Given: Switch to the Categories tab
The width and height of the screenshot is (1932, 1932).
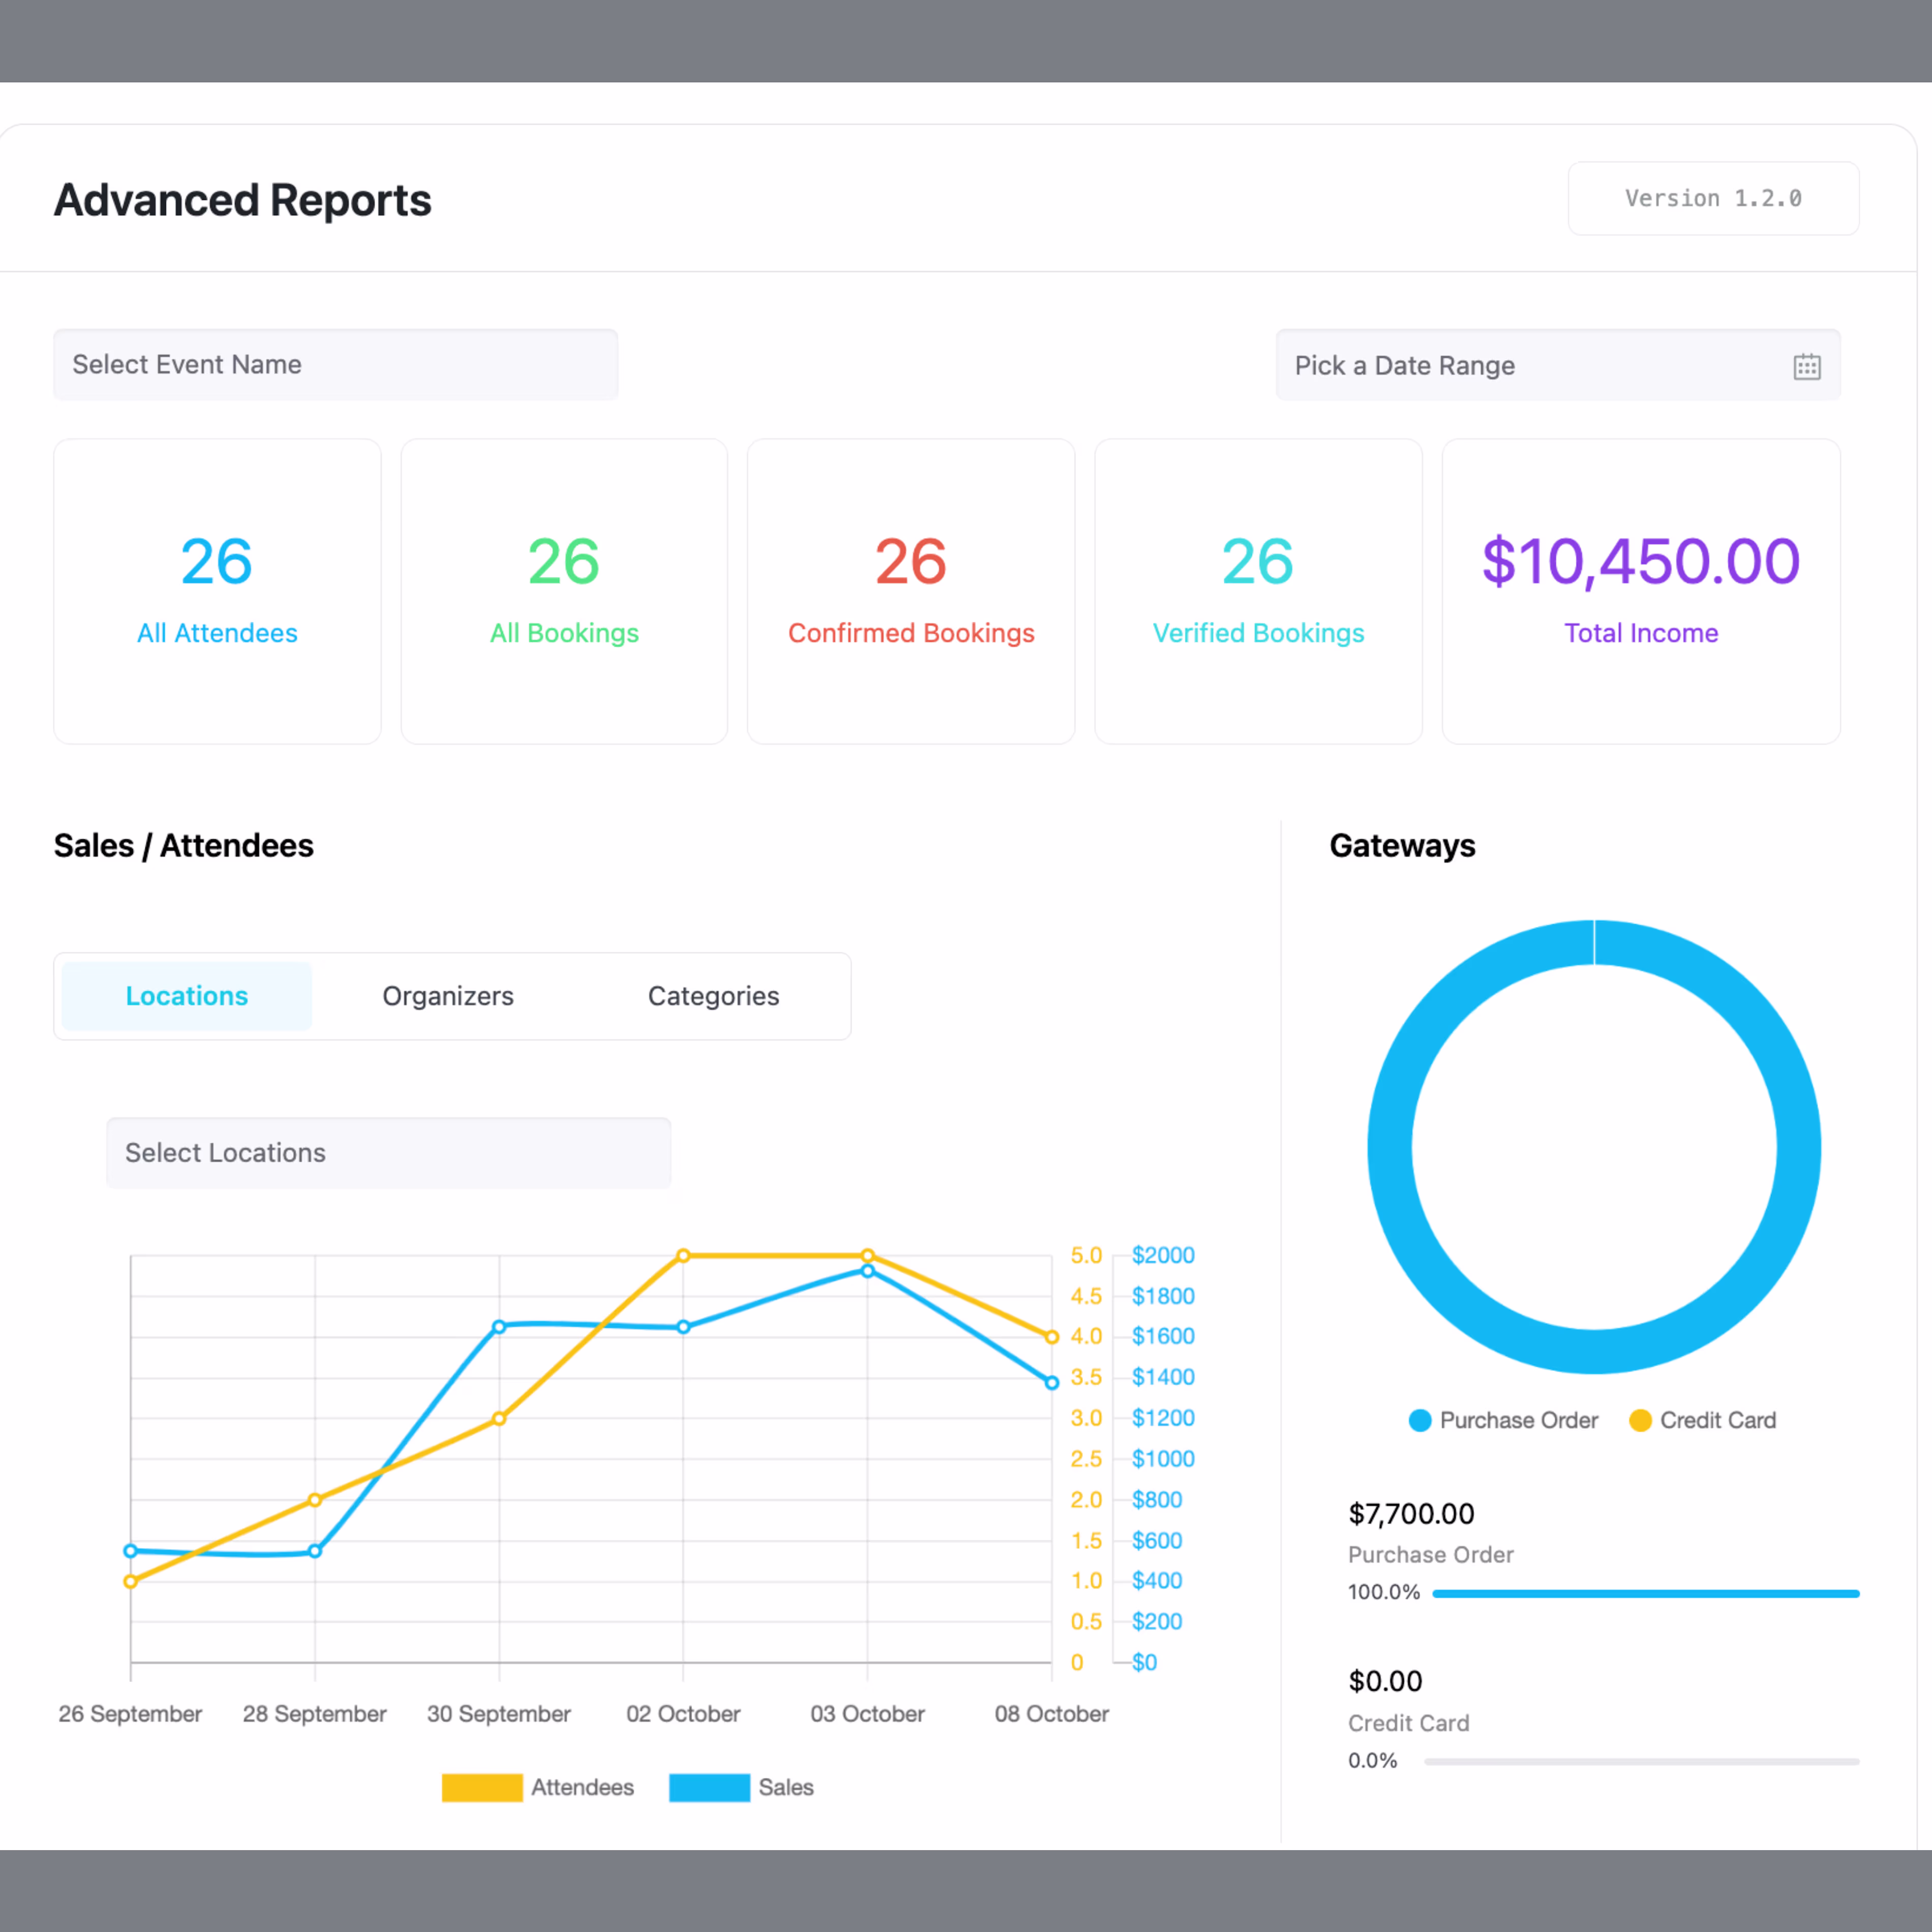Looking at the screenshot, I should [x=713, y=996].
